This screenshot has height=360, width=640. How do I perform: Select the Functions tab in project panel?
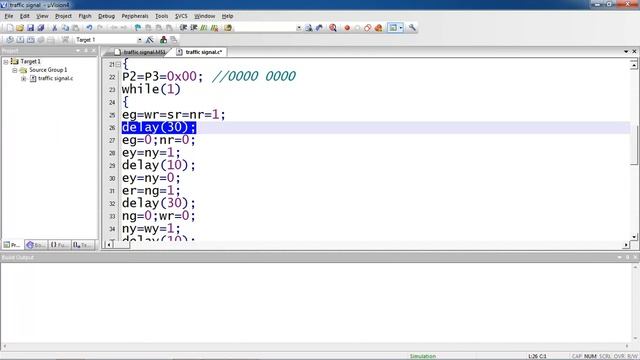[60, 245]
